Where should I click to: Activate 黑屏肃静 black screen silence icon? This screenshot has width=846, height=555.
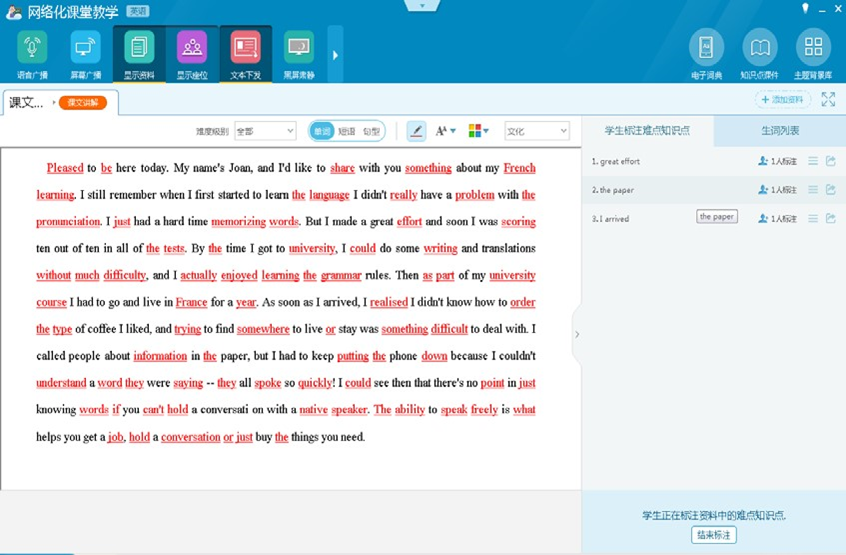point(299,48)
